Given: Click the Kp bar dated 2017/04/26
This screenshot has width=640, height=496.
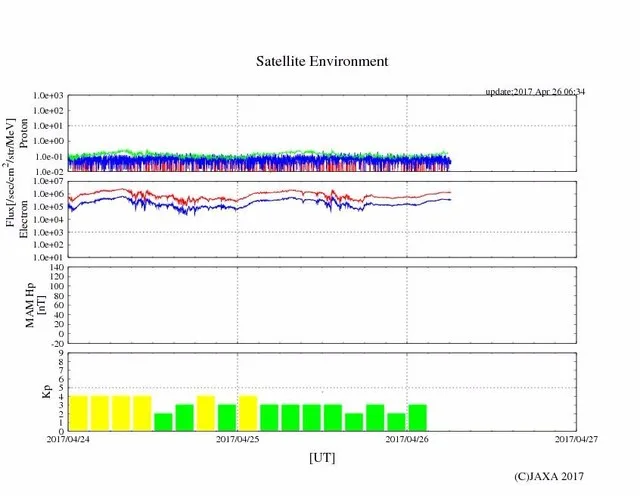Looking at the screenshot, I should (x=418, y=418).
